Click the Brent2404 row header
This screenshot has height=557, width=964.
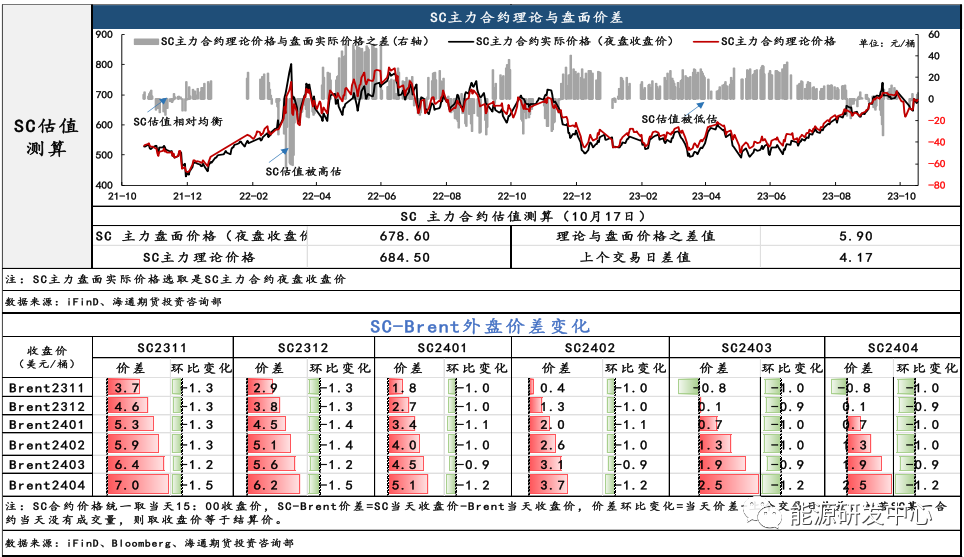pos(47,485)
